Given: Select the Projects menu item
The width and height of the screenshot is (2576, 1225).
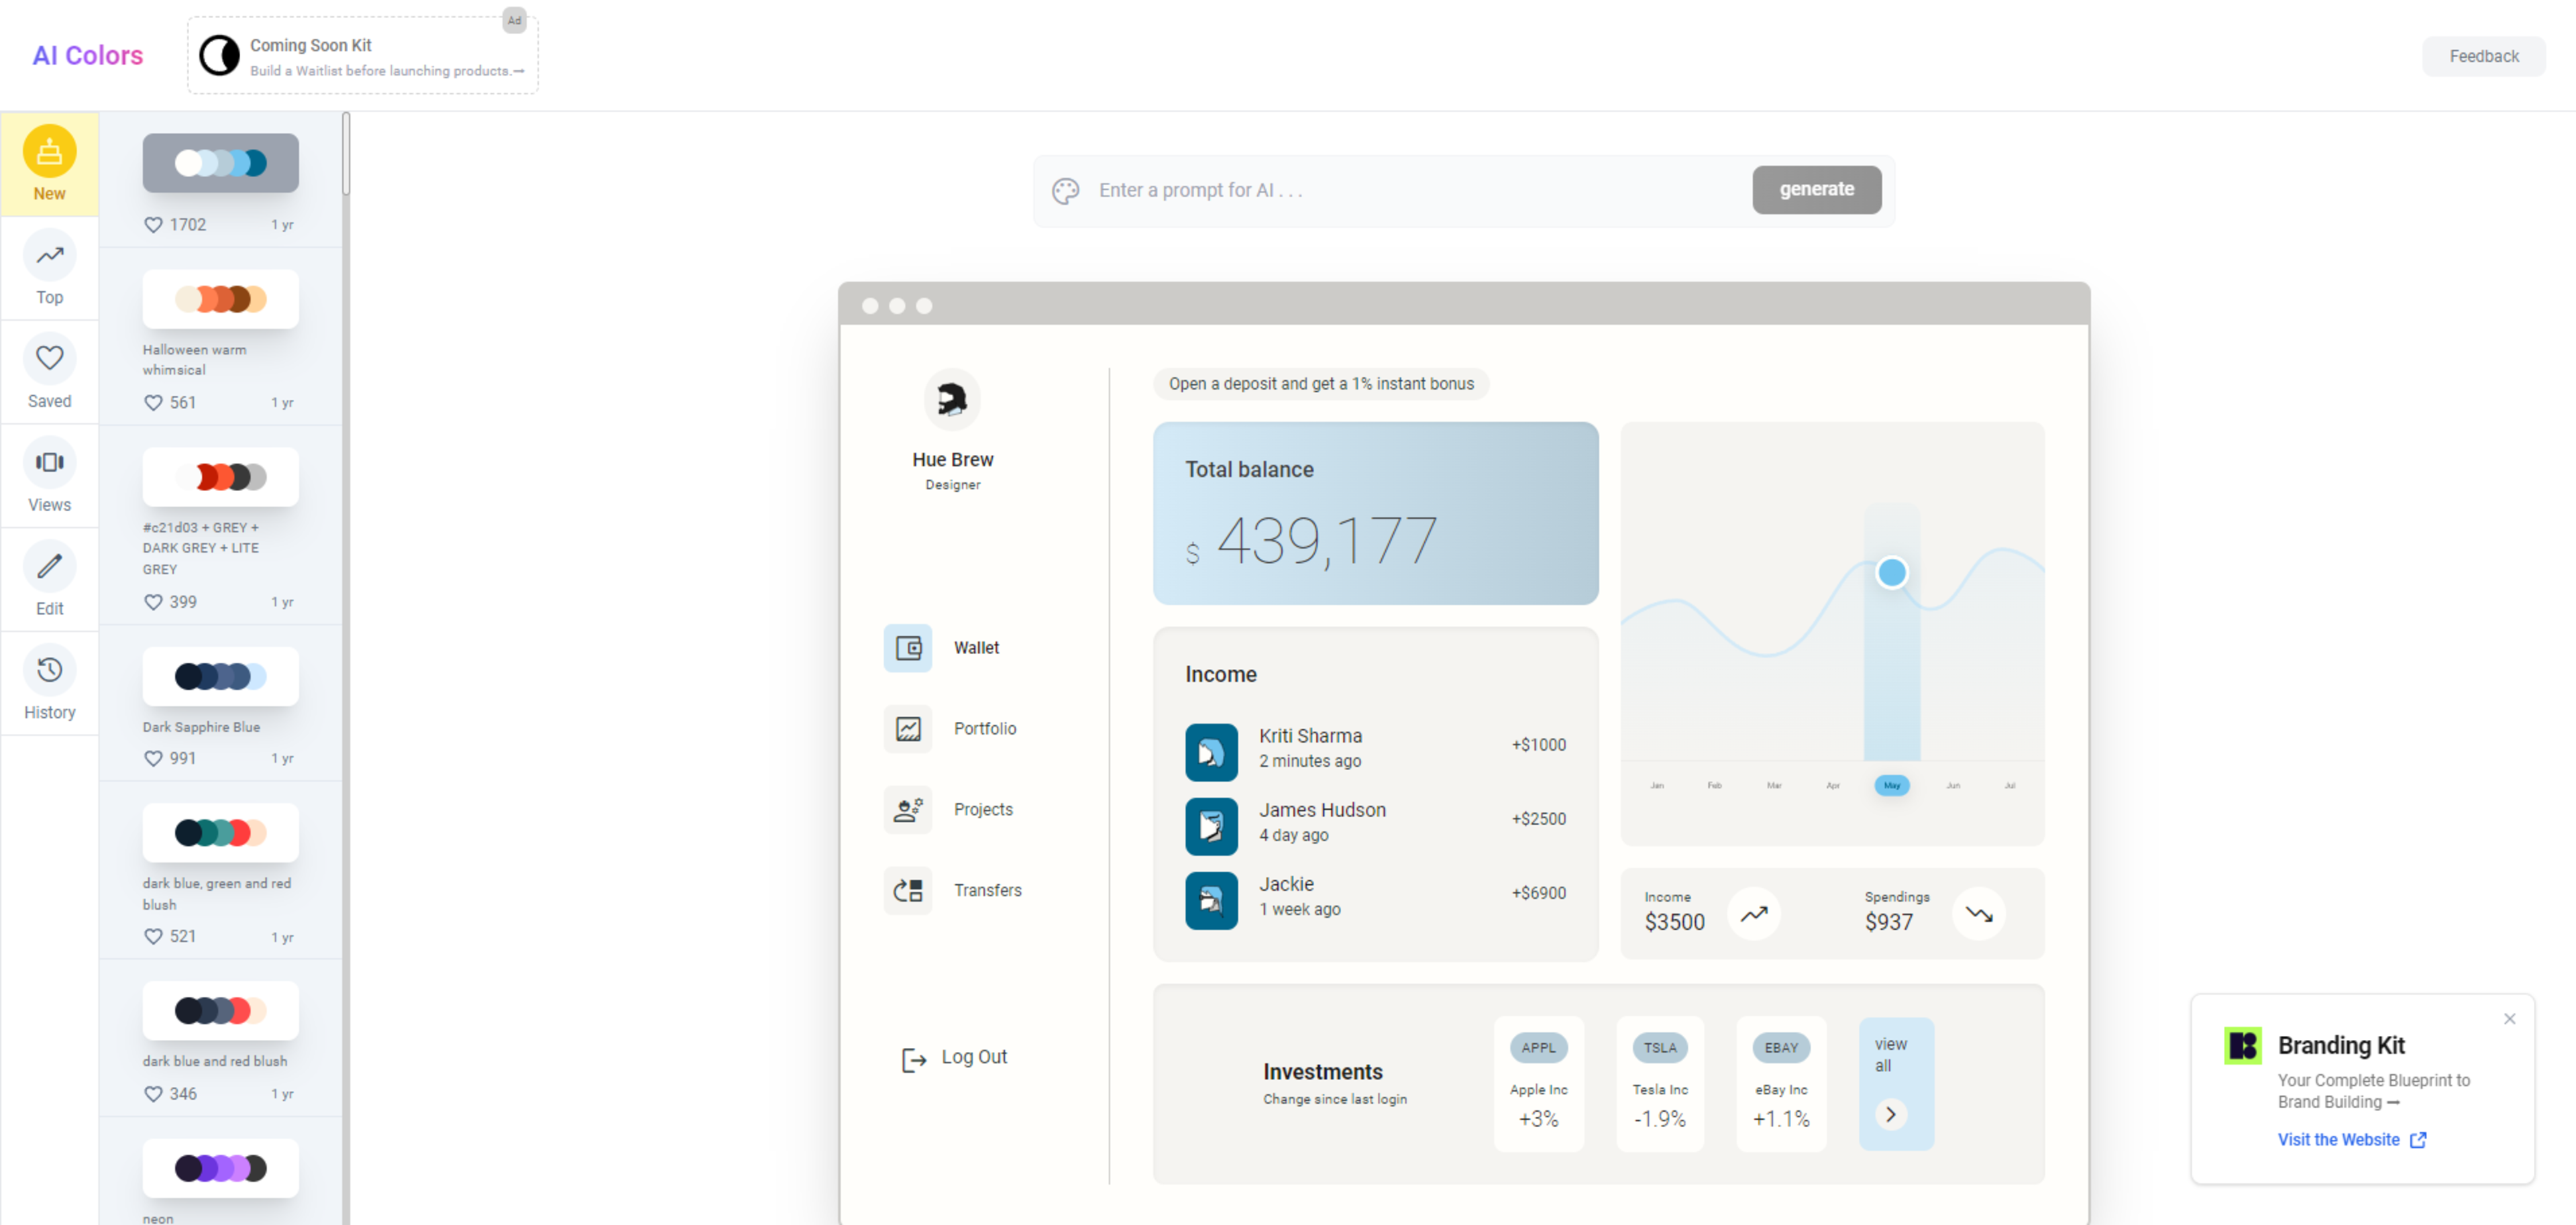Looking at the screenshot, I should [983, 810].
